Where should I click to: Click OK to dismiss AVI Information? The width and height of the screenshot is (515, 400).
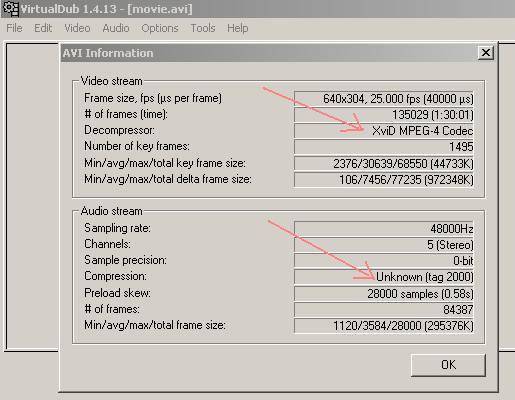pyautogui.click(x=448, y=365)
